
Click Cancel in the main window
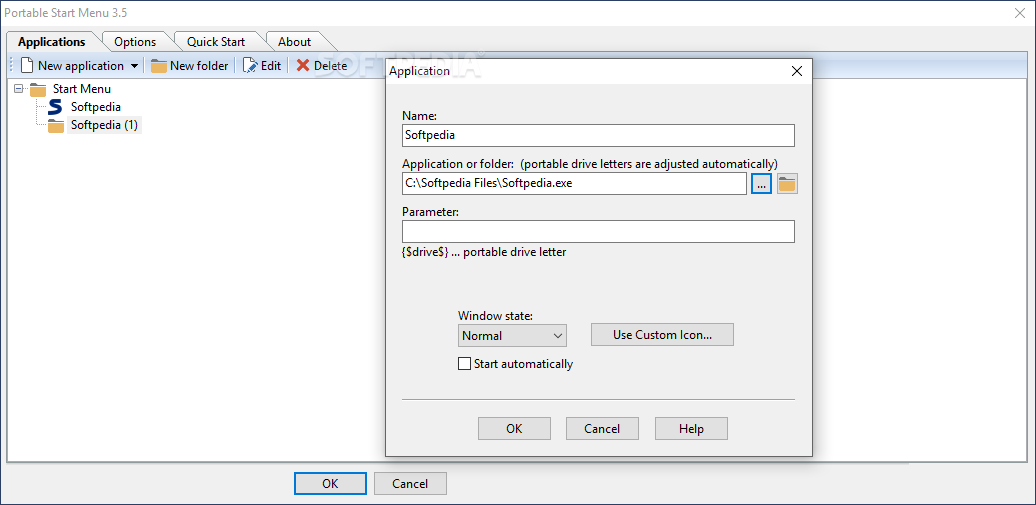coord(410,483)
